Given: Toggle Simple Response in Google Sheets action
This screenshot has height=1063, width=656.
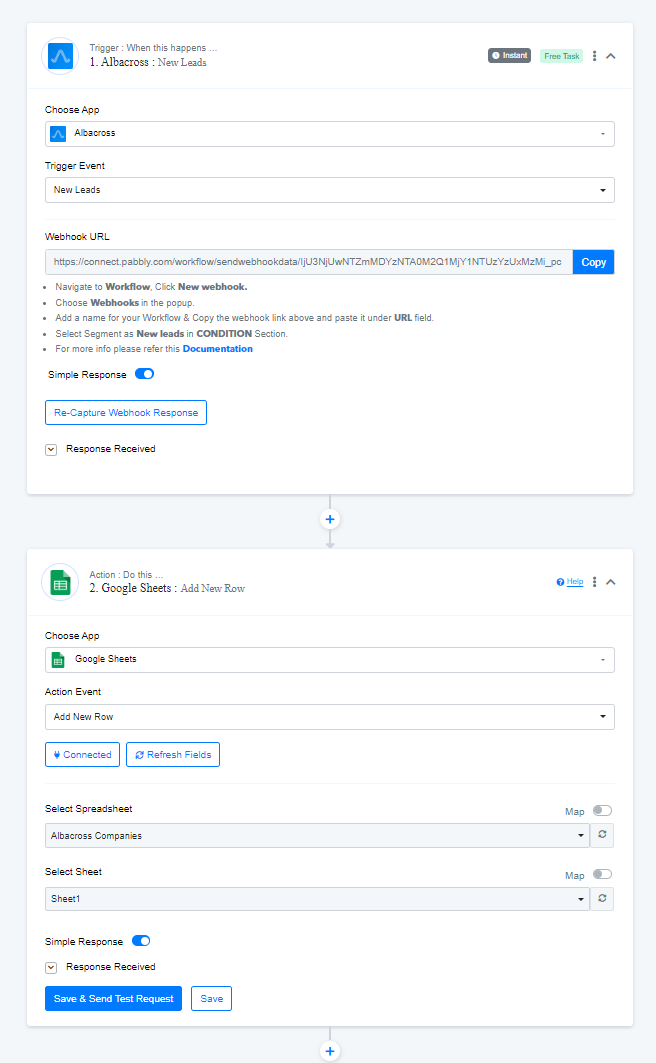Looking at the screenshot, I should [141, 940].
